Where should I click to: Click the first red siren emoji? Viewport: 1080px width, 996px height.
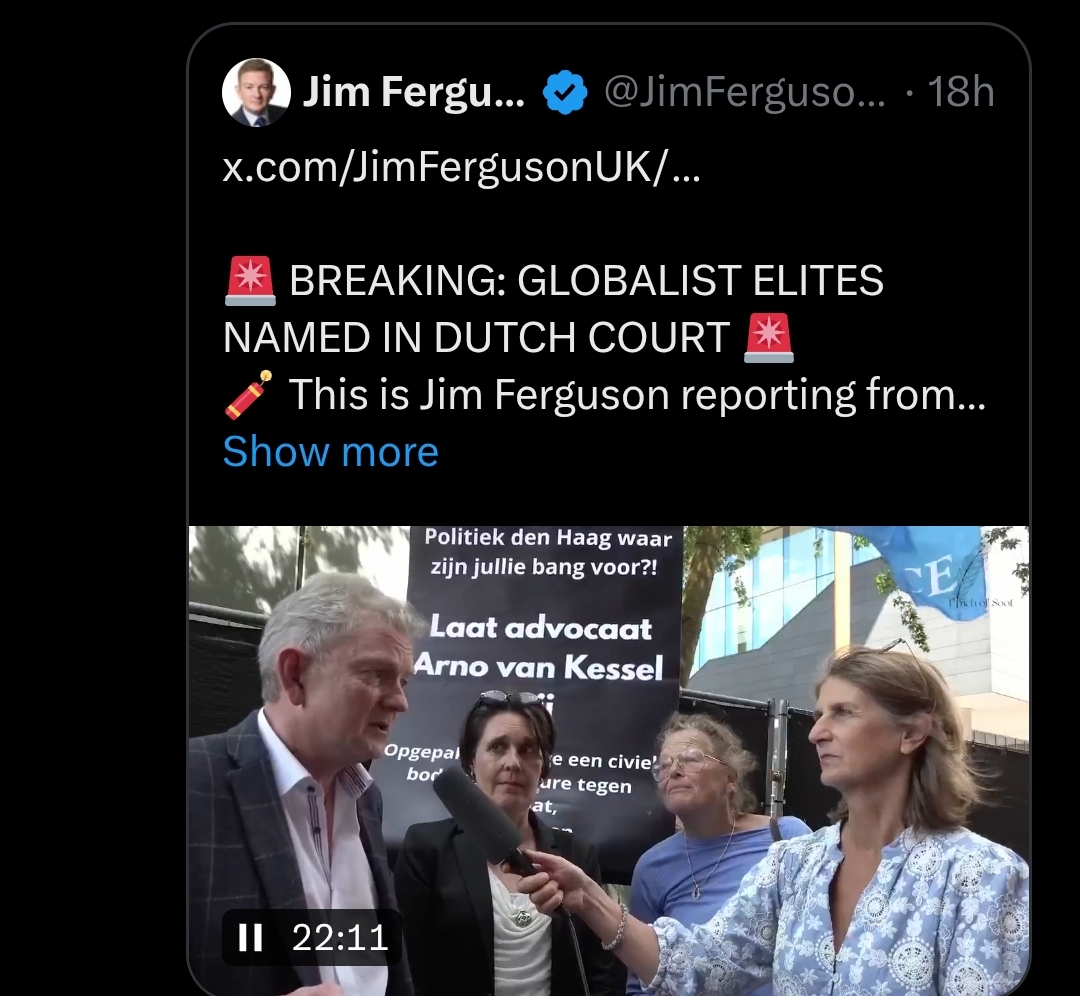click(x=251, y=281)
